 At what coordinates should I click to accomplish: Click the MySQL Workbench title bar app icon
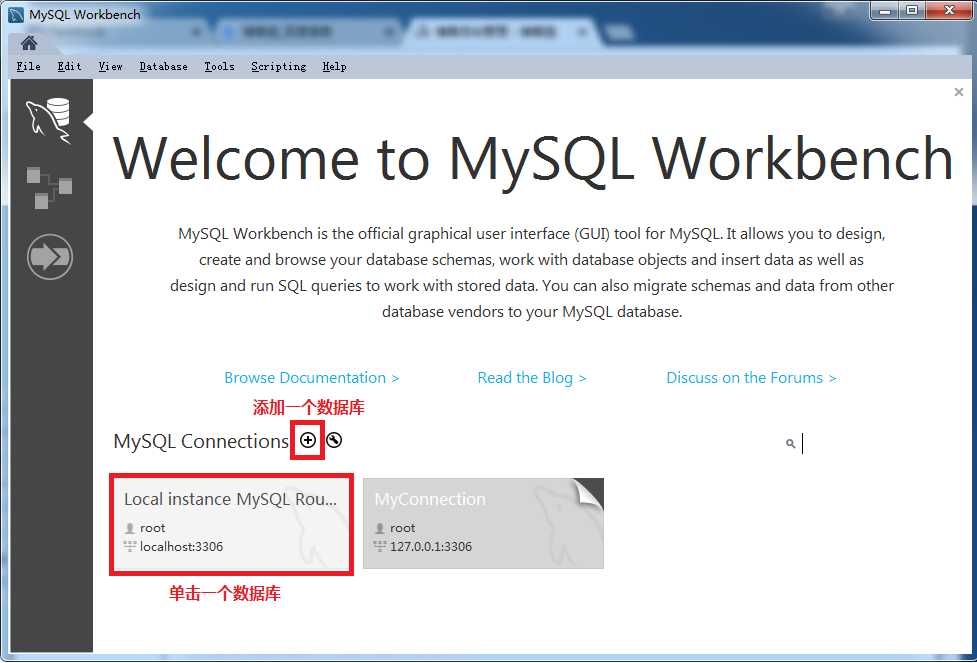(x=16, y=14)
